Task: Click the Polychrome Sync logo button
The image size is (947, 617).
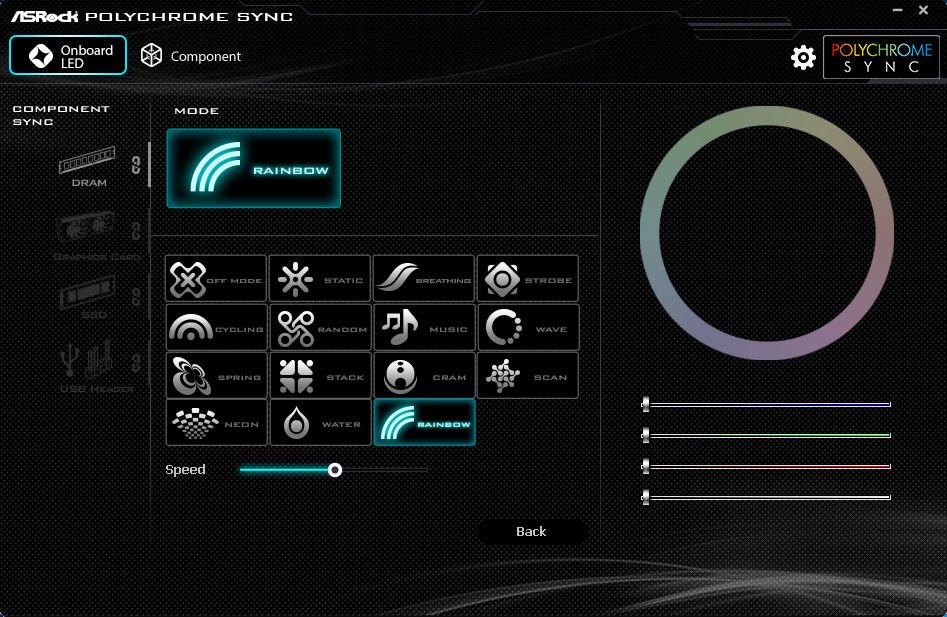Action: [881, 57]
